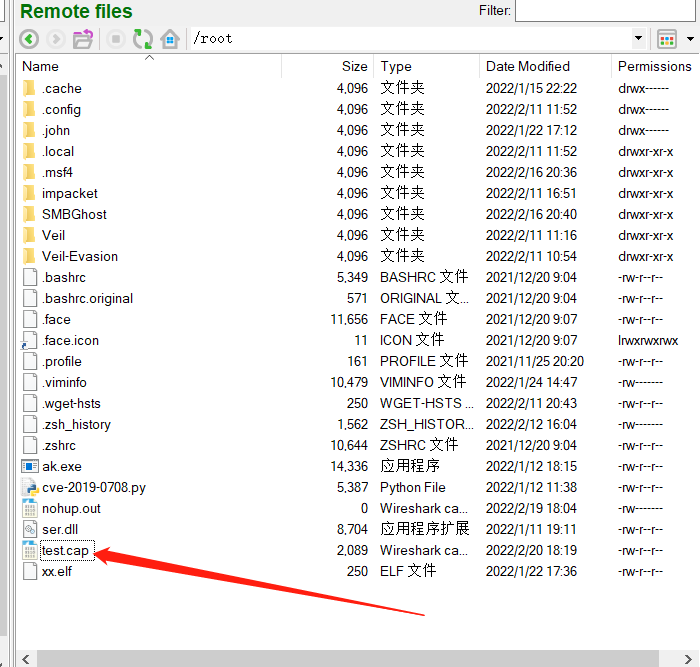
Task: Click the ak.exe size 14,336
Action: (349, 467)
